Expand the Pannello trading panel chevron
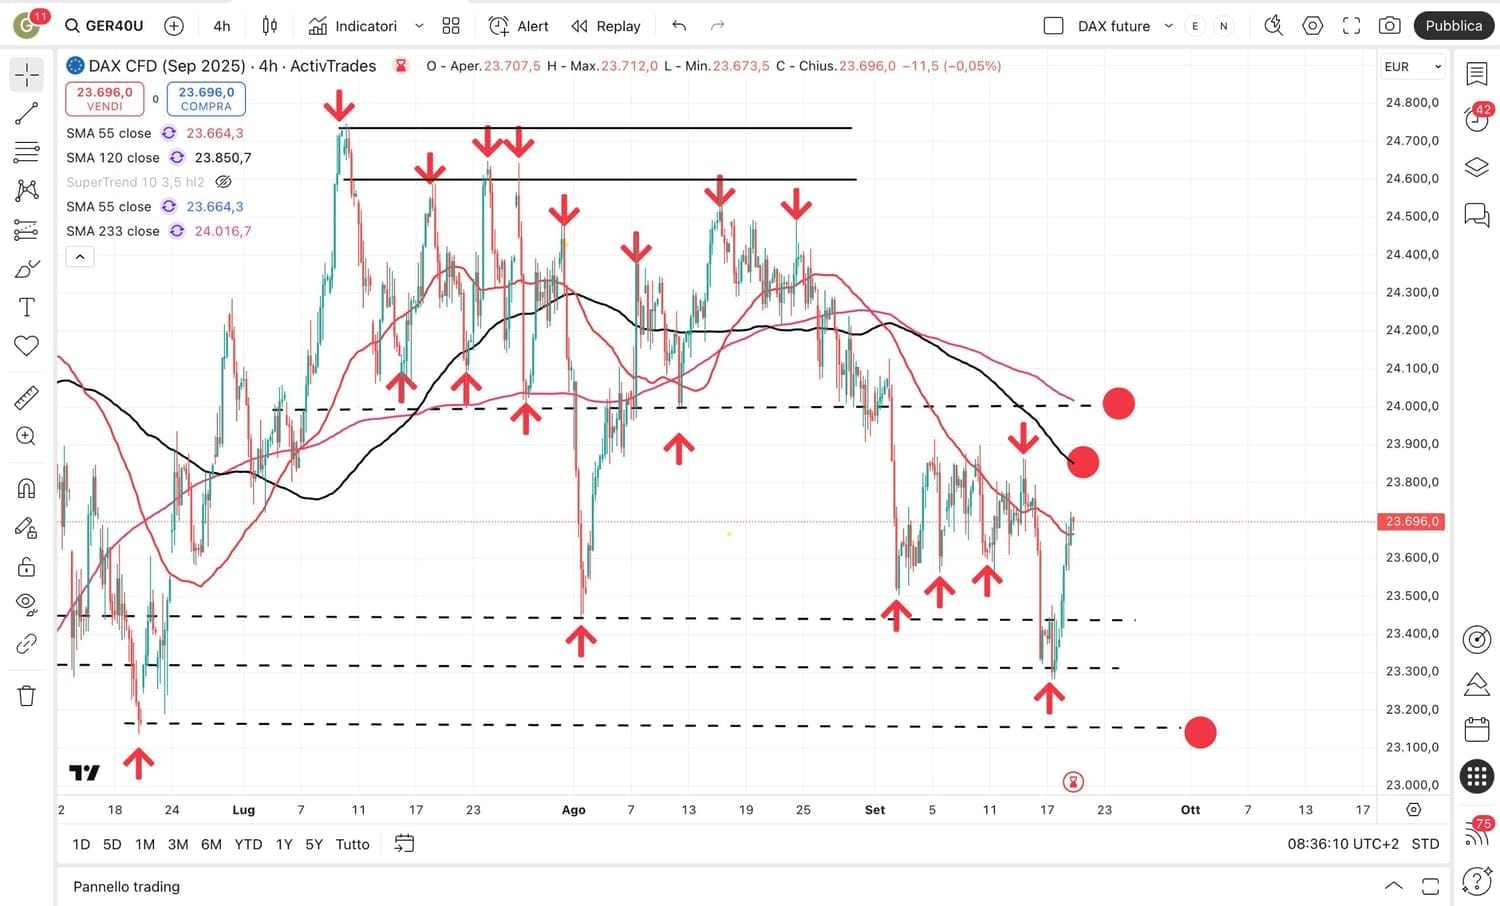This screenshot has width=1500, height=906. click(1393, 886)
